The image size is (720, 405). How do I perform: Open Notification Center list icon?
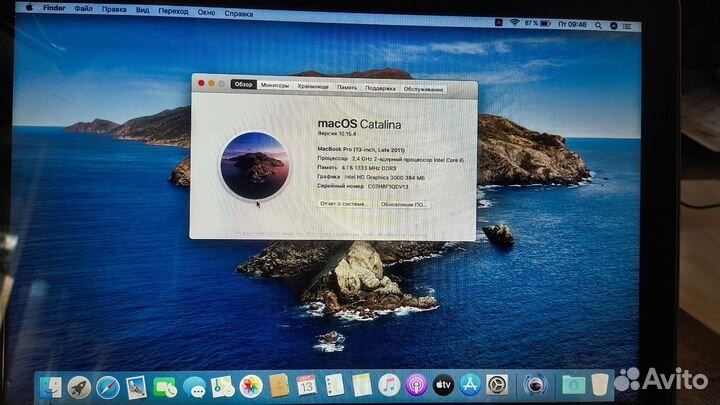pyautogui.click(x=627, y=27)
